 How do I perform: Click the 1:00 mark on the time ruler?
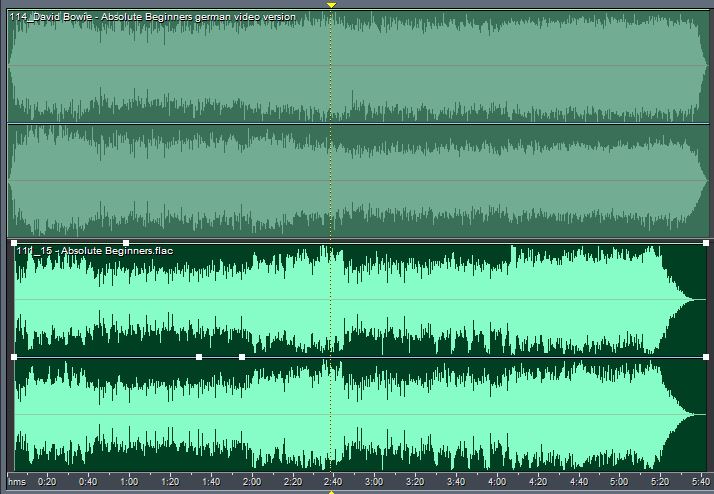point(128,481)
